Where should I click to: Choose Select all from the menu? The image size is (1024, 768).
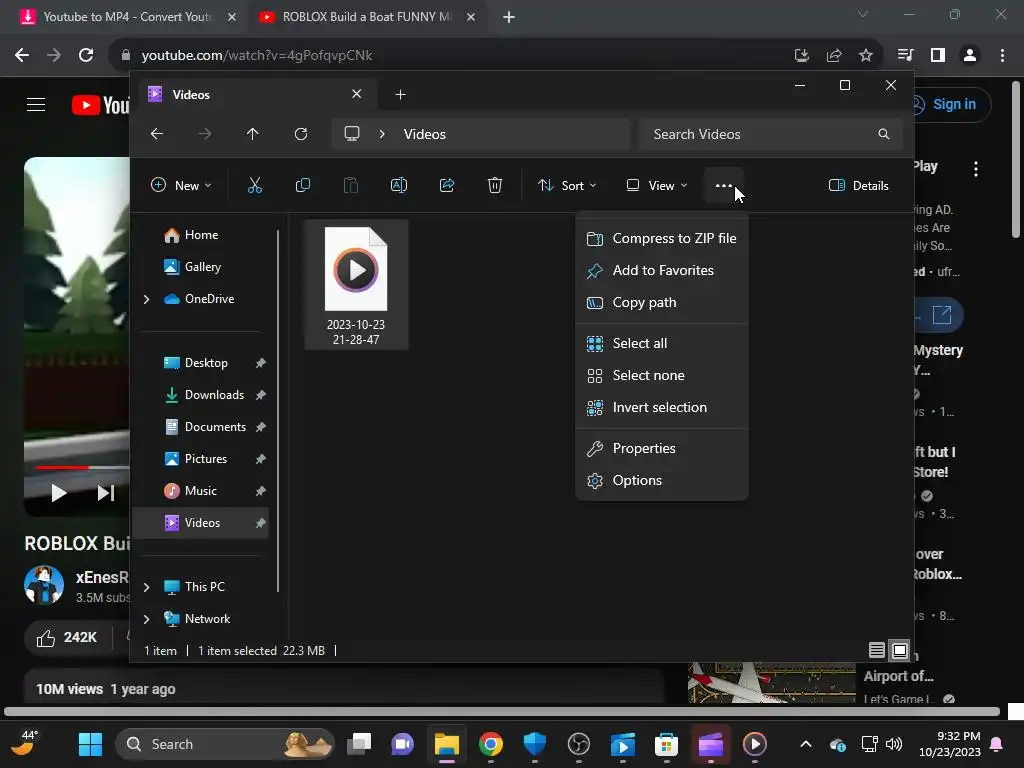pyautogui.click(x=662, y=344)
